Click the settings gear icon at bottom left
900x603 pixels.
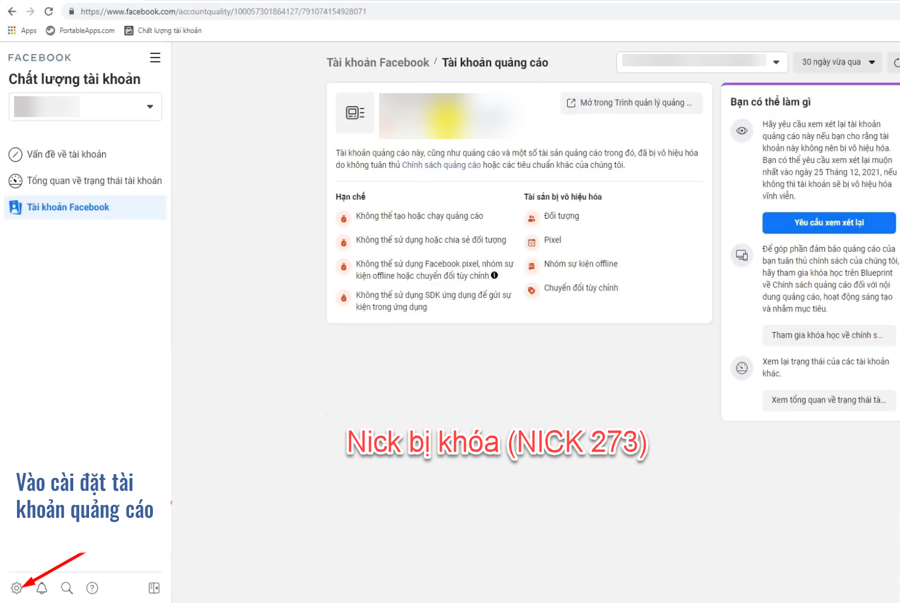(16, 588)
